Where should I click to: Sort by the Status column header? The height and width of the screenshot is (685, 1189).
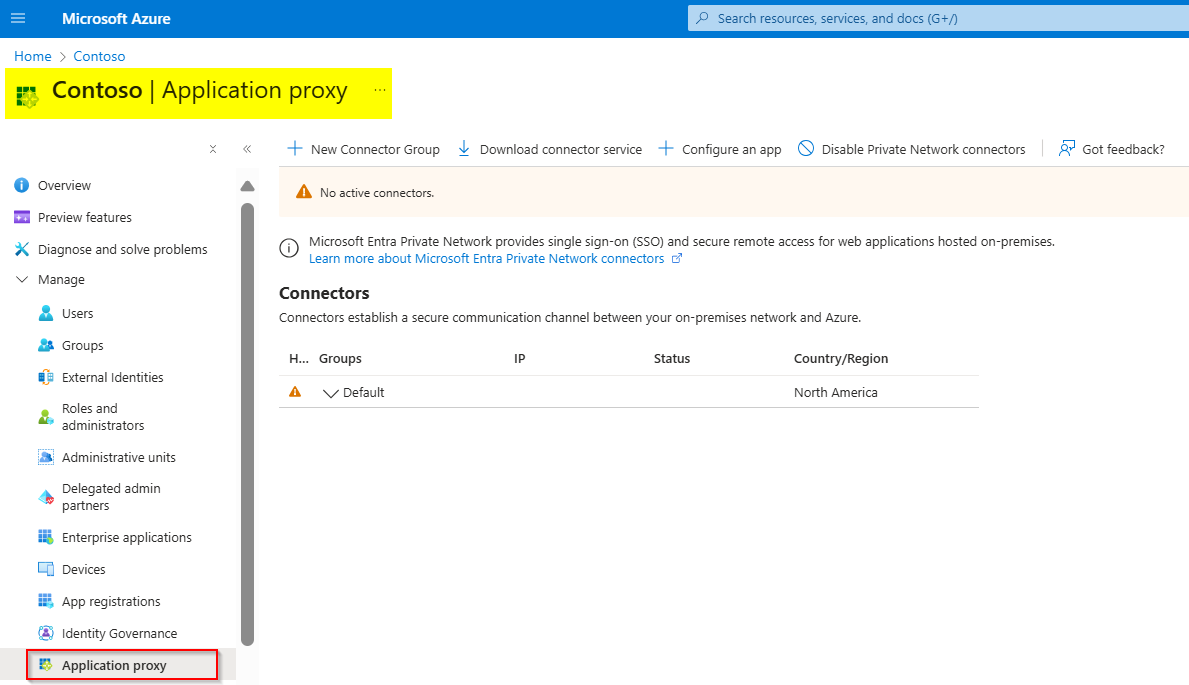(x=672, y=359)
